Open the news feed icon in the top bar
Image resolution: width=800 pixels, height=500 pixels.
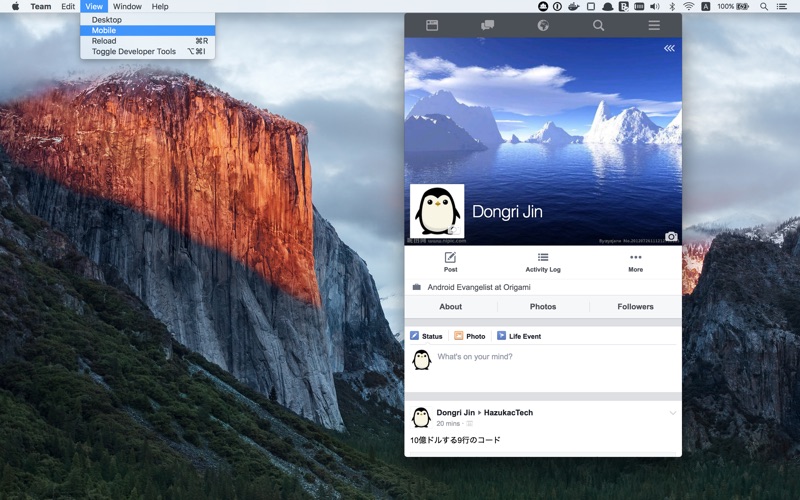432,26
